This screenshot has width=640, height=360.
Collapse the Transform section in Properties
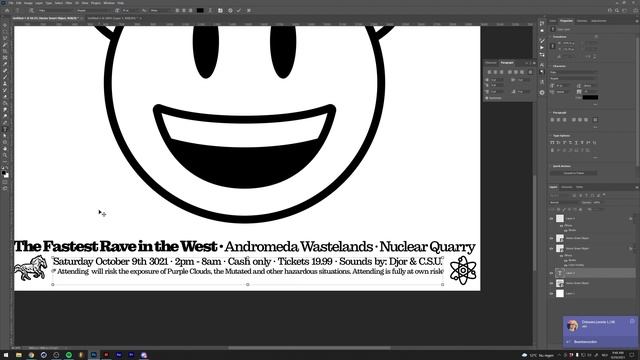coord(551,37)
